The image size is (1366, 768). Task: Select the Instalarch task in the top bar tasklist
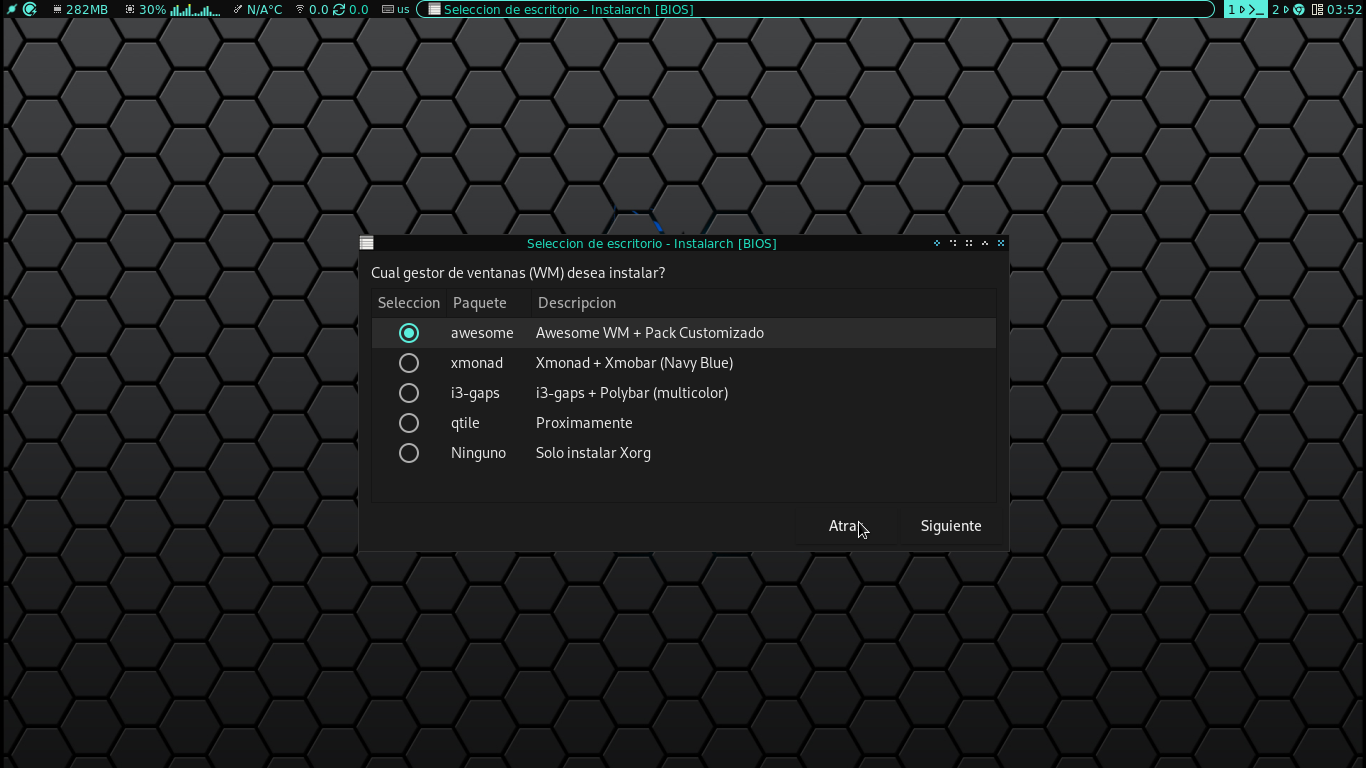click(815, 9)
